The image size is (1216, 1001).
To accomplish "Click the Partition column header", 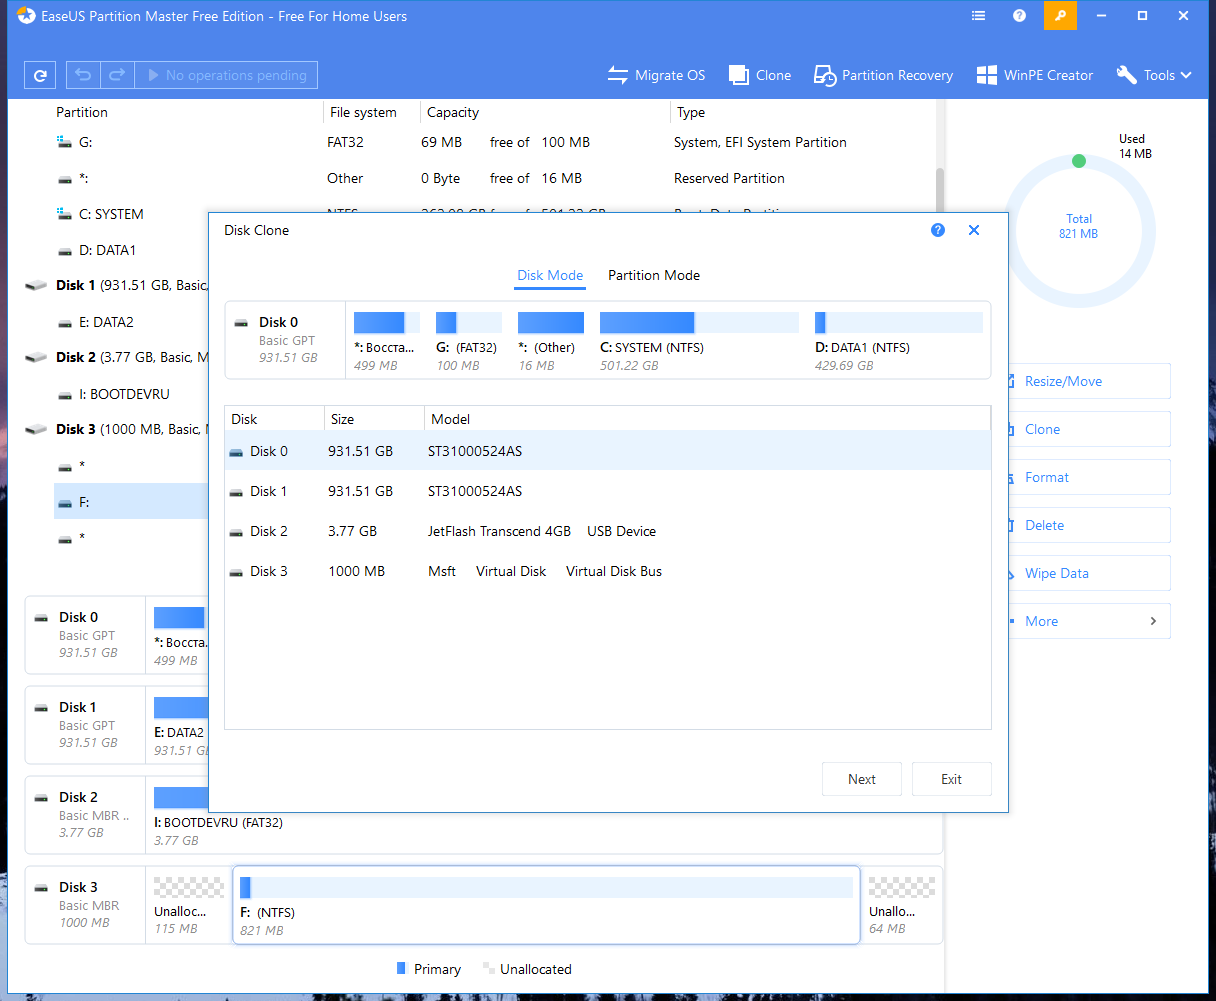I will (x=82, y=112).
